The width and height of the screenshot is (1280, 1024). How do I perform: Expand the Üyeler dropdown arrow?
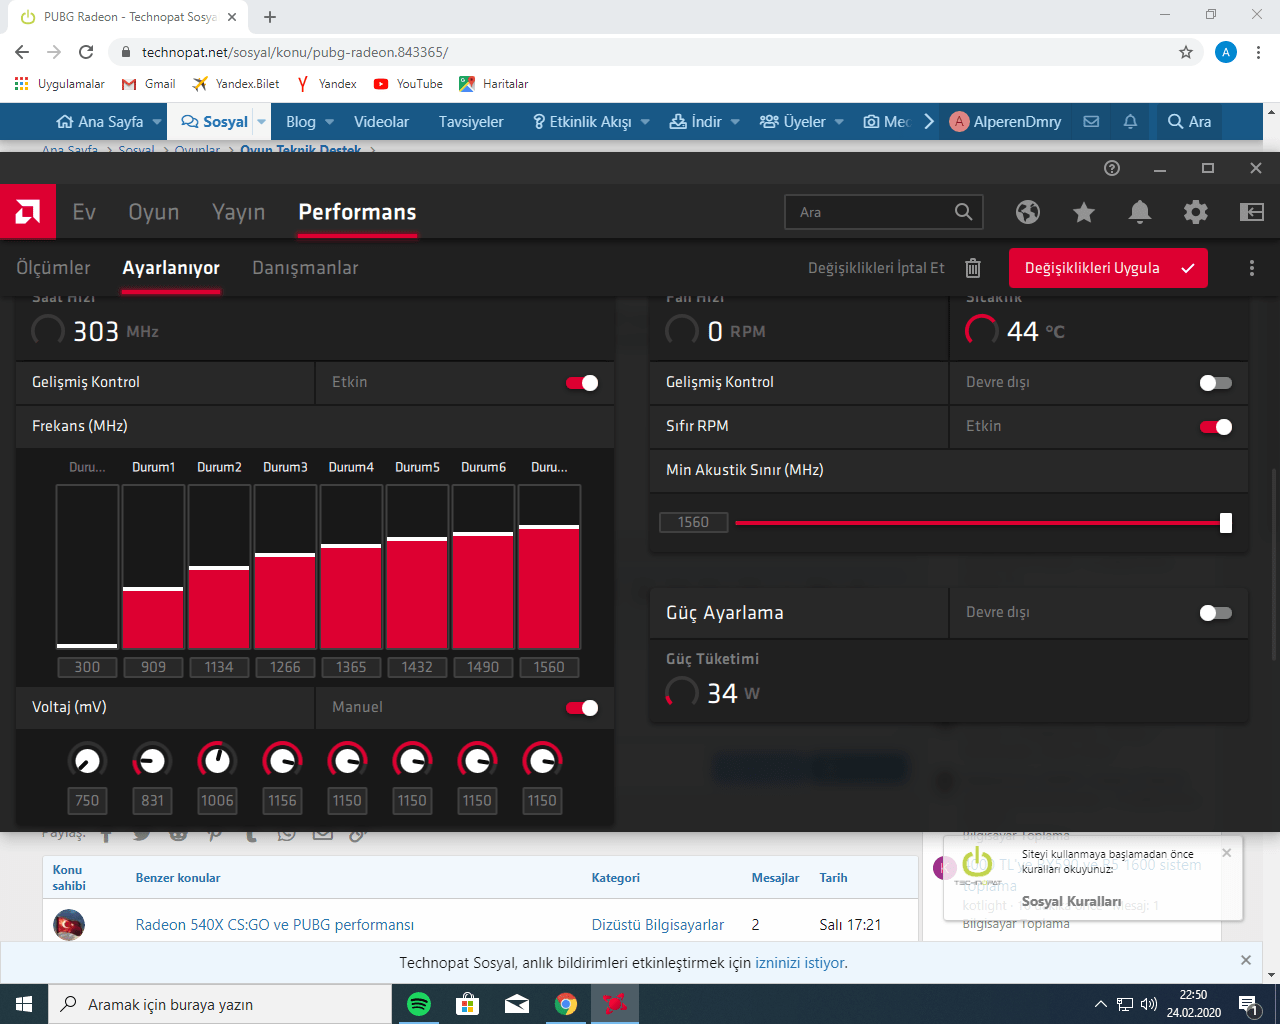(839, 122)
